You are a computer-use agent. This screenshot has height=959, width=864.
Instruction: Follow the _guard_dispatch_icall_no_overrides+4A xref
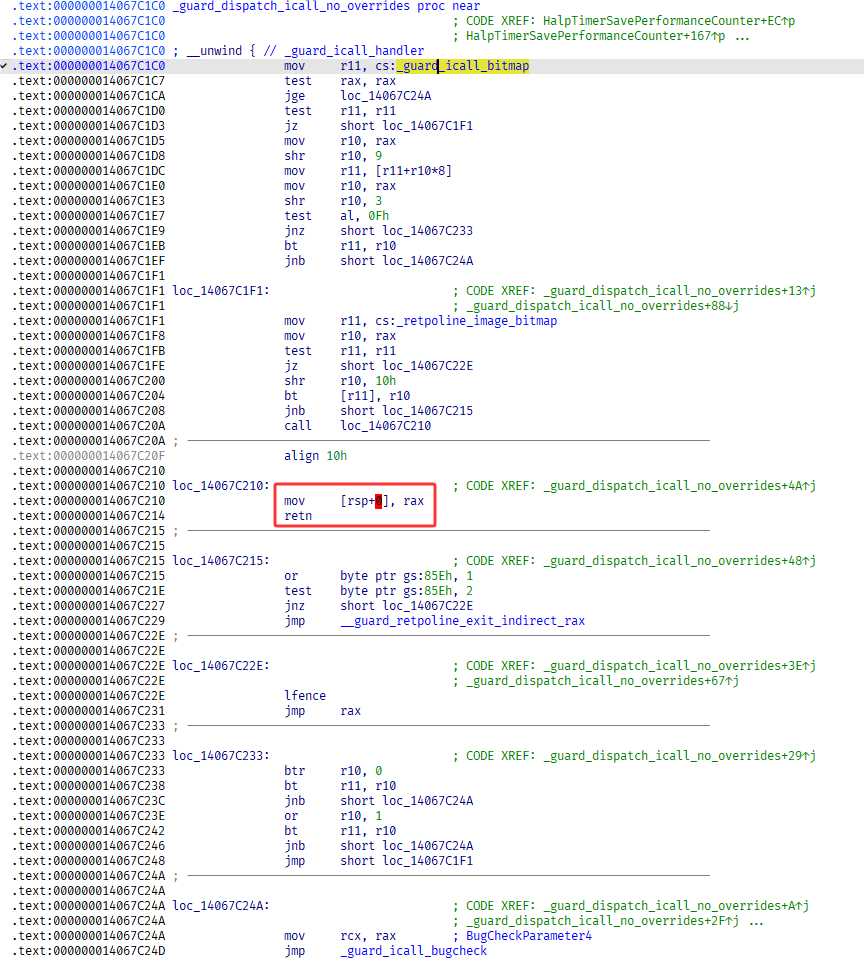[679, 486]
